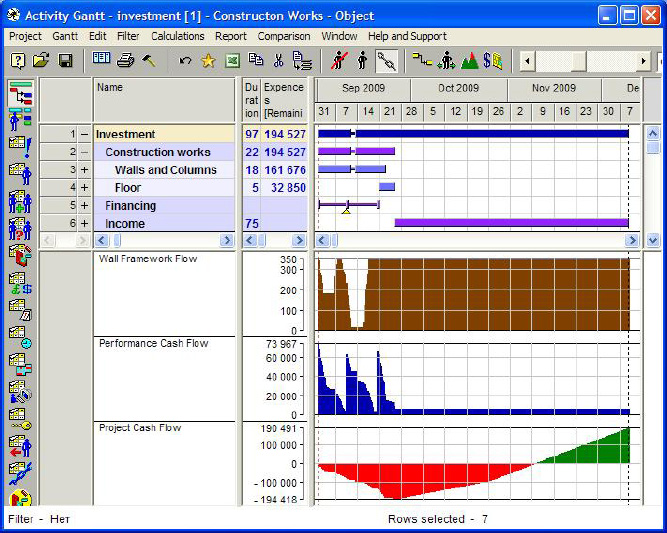This screenshot has height=533, width=667.
Task: Click the Oct 2009 timeline header
Action: 459,88
